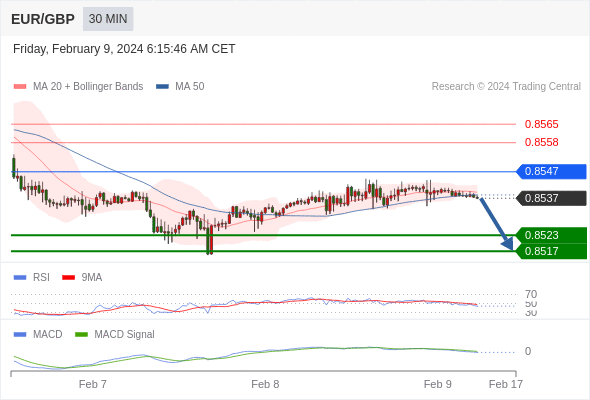The image size is (590, 400).
Task: Click the red 9MA legend swatch
Action: 68,278
